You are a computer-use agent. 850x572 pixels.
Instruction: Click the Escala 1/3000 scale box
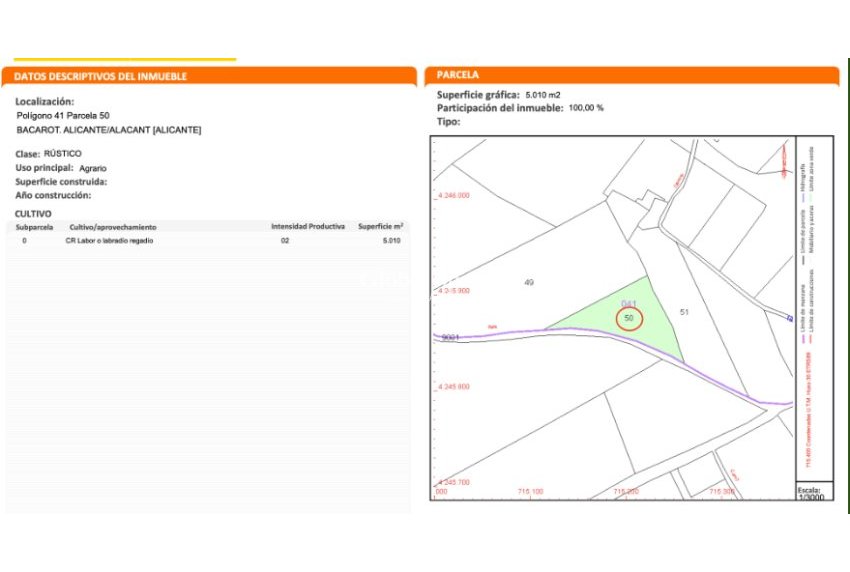tap(808, 493)
